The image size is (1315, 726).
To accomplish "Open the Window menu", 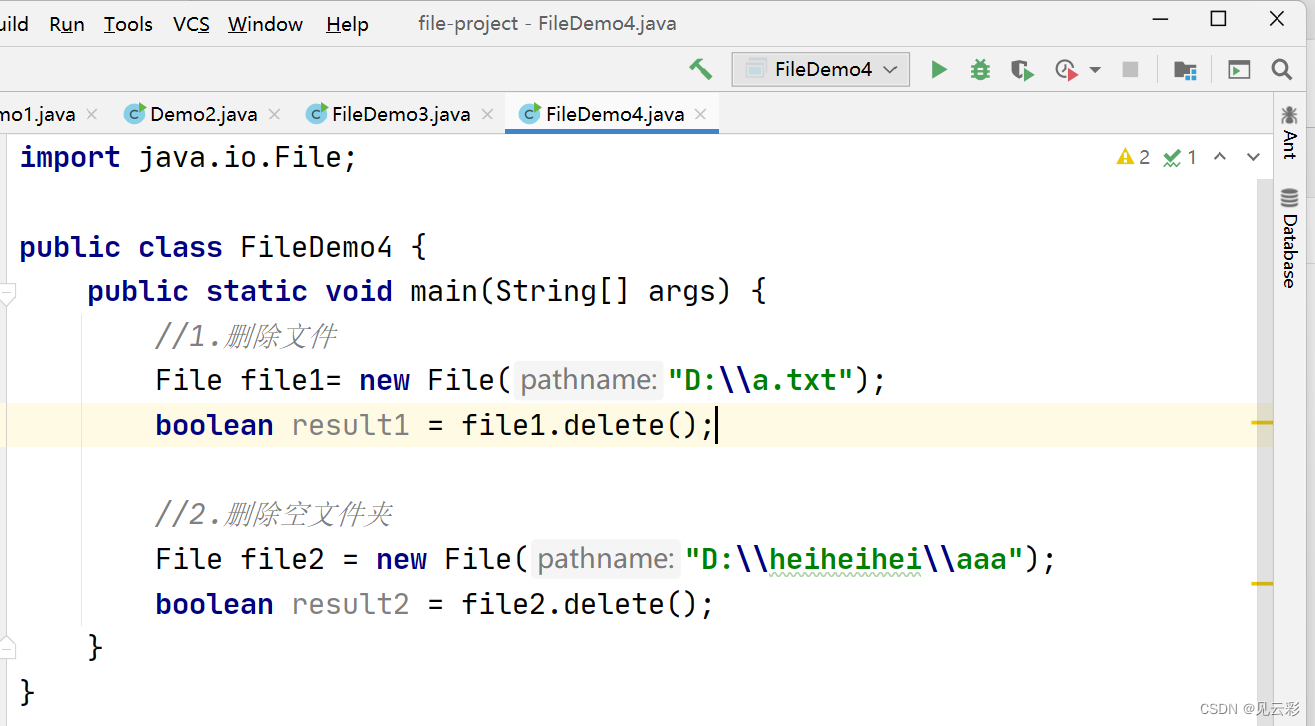I will click(265, 24).
